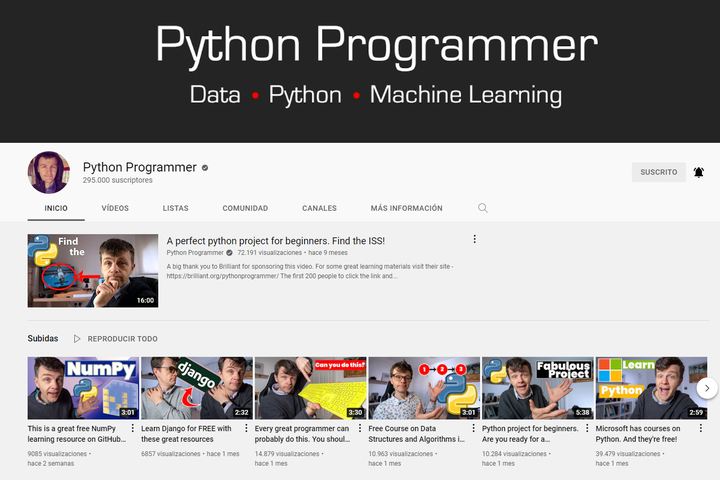Click the Python Programmer channel name heading
This screenshot has height=480, width=720.
click(140, 167)
